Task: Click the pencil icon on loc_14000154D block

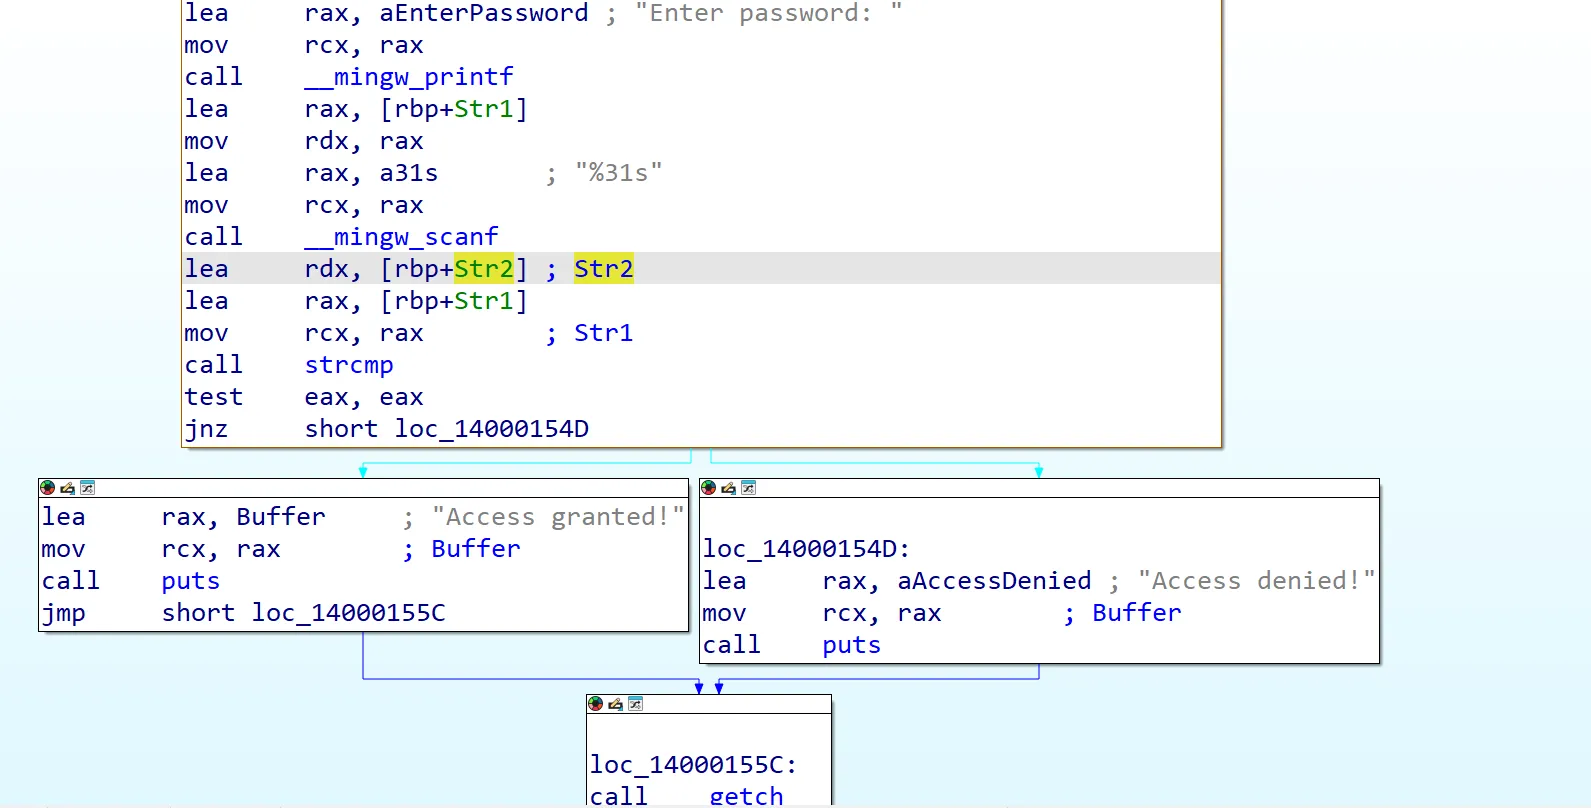Action: point(728,488)
